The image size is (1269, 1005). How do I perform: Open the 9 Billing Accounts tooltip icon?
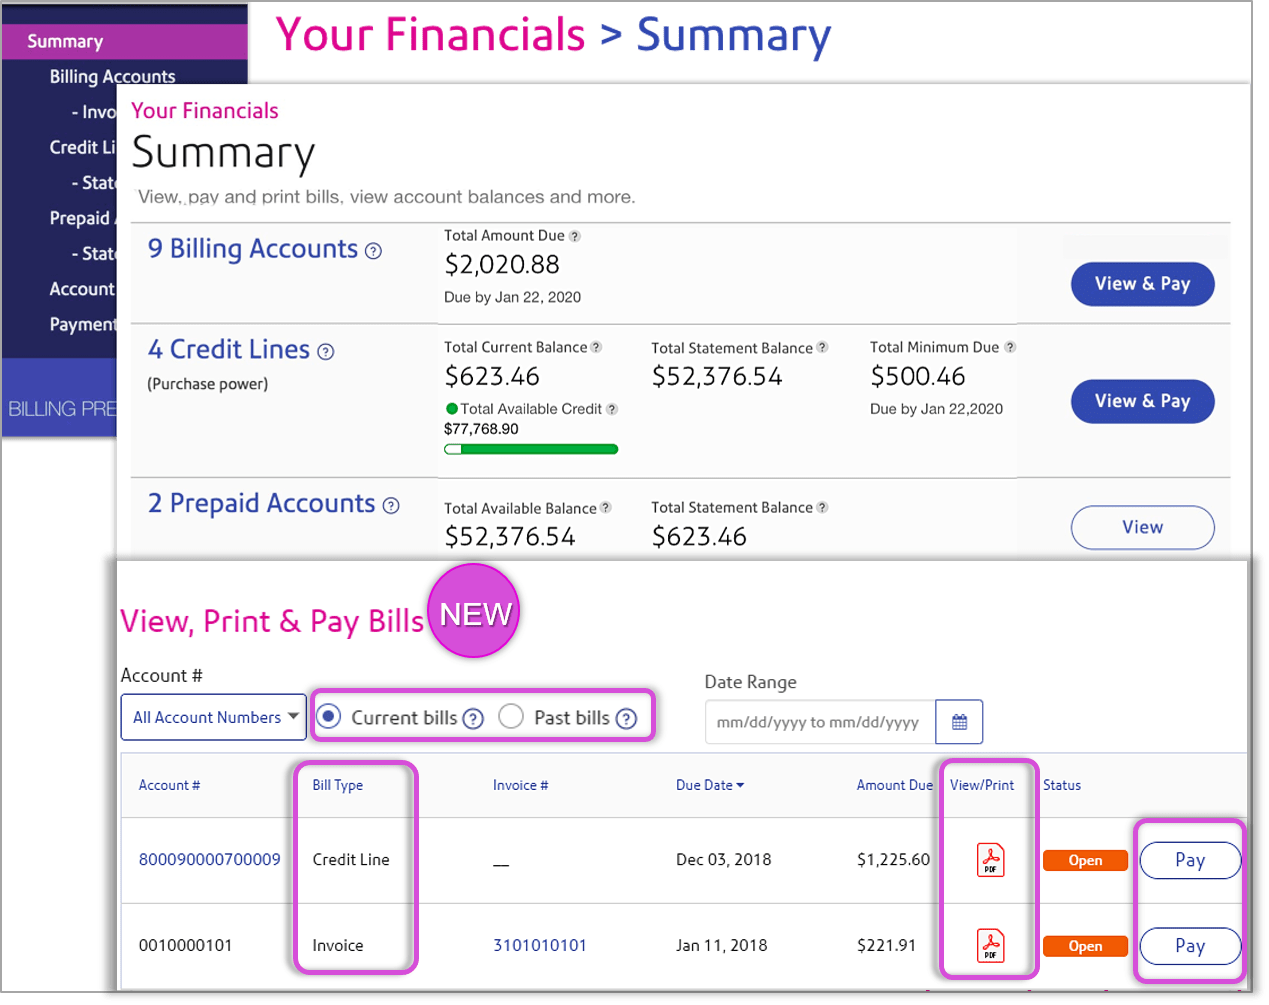(374, 251)
